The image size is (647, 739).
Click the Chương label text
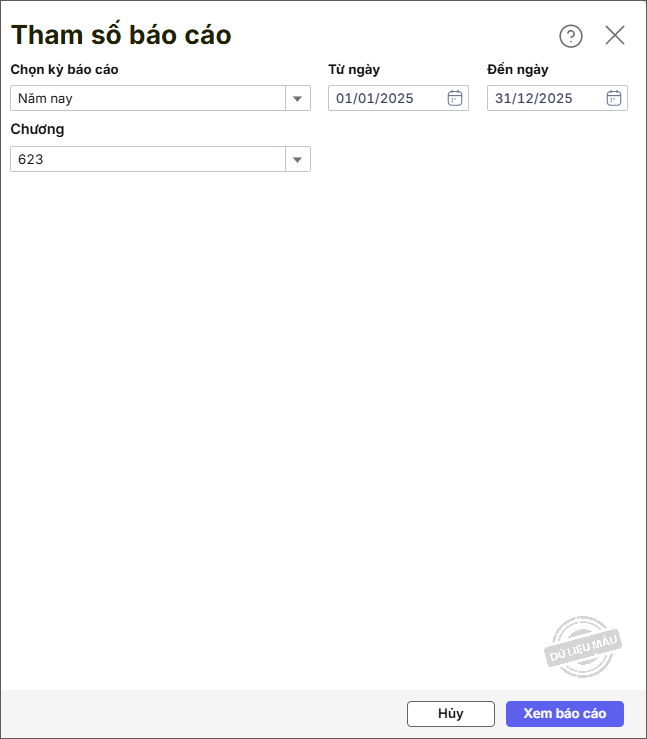click(x=37, y=129)
